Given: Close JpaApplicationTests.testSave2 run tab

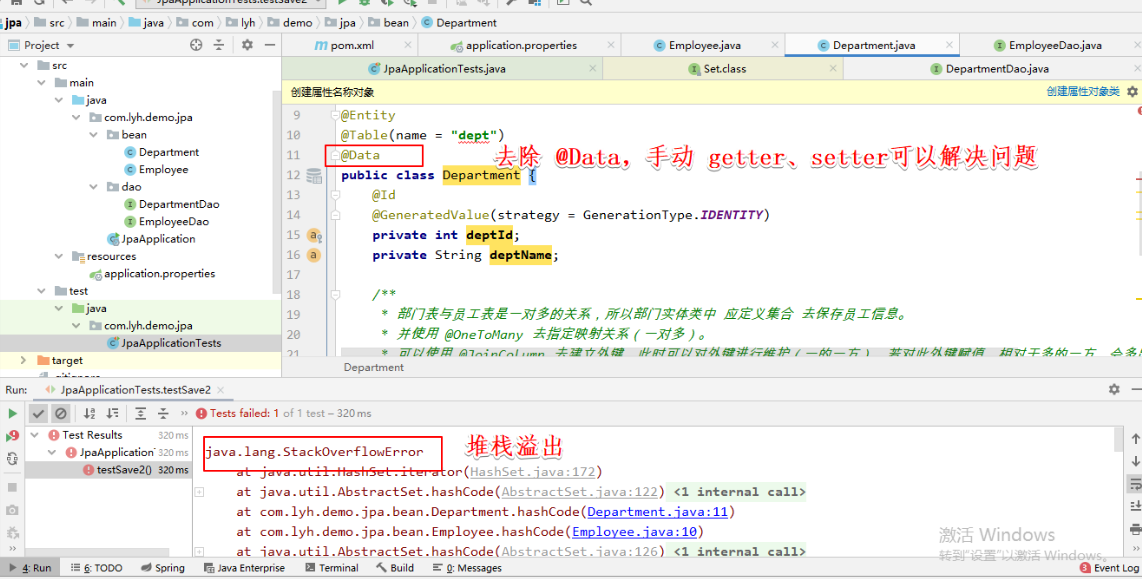Looking at the screenshot, I should tap(221, 390).
